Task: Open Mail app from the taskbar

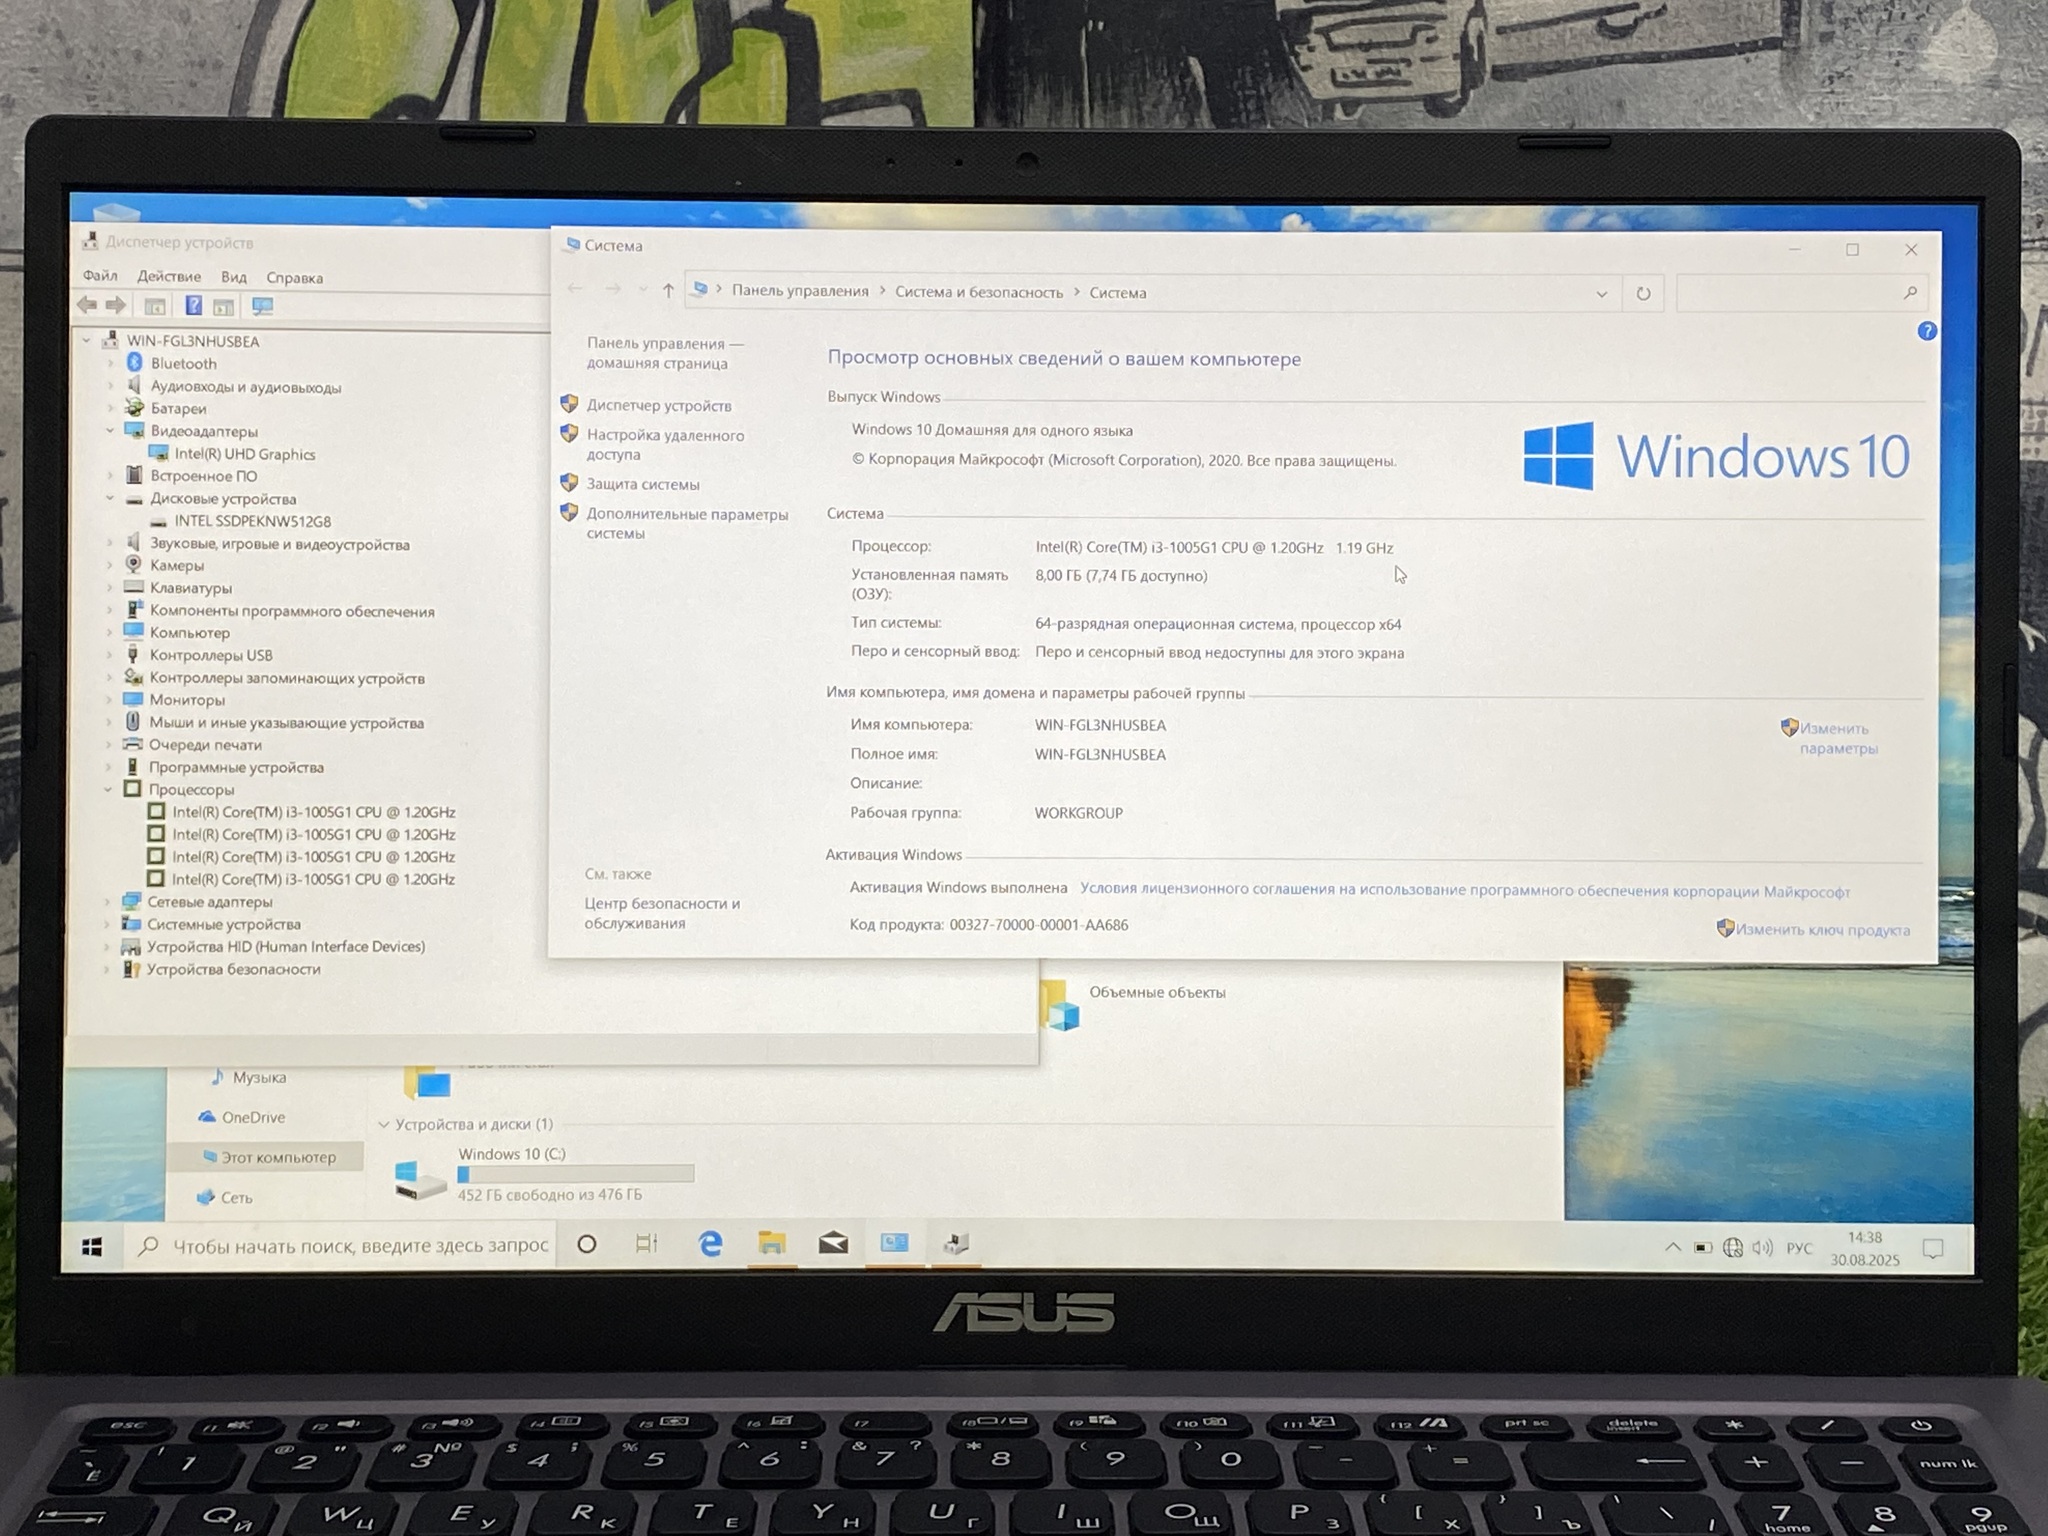Action: (833, 1244)
